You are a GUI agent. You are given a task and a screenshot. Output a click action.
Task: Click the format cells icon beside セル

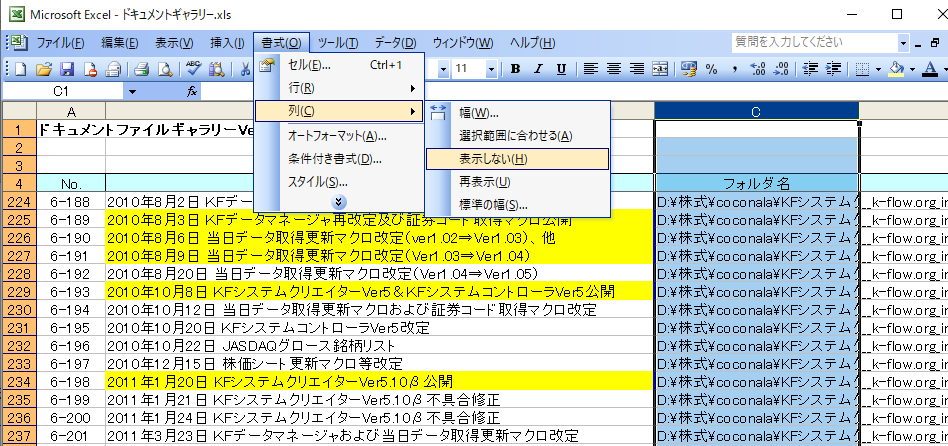[x=267, y=65]
